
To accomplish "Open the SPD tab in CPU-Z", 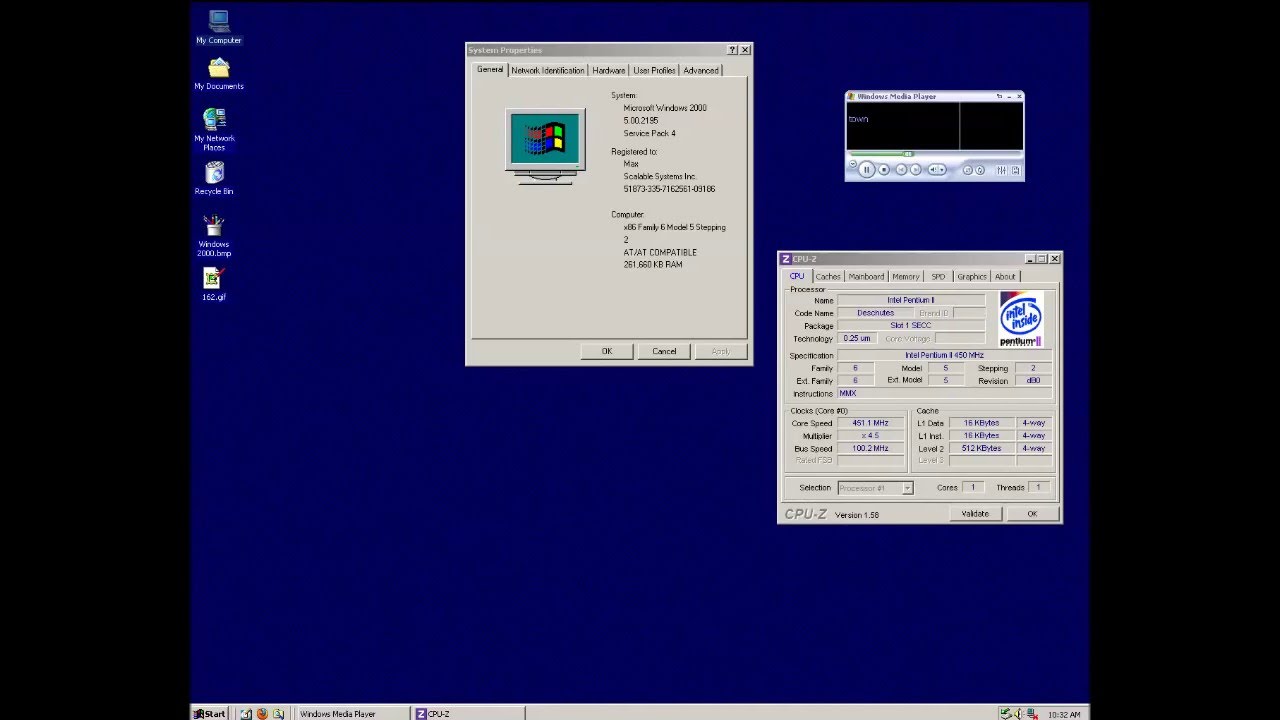I will (938, 276).
